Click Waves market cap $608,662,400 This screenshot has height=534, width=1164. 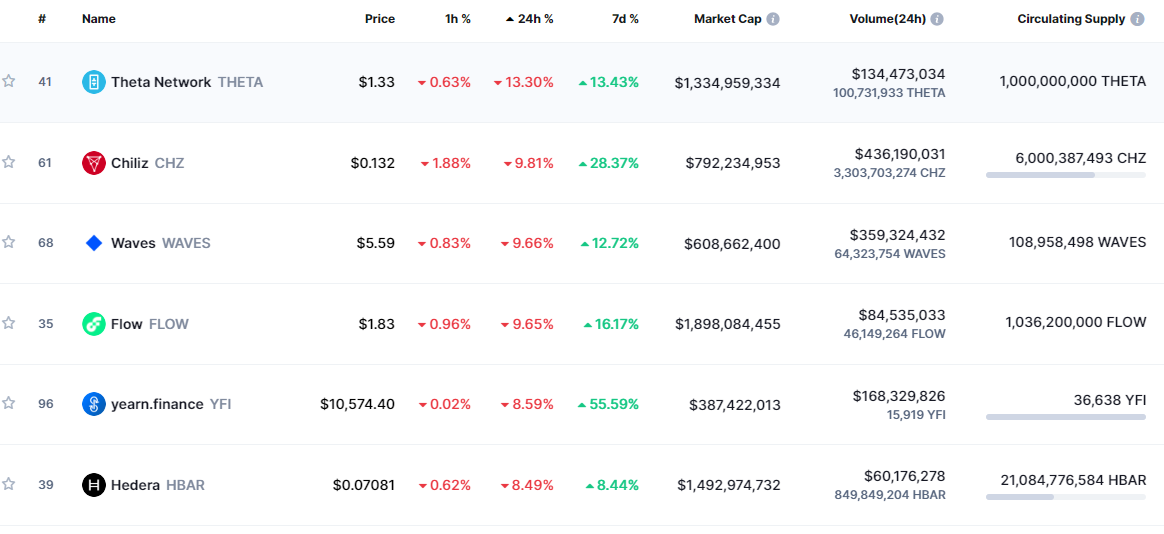pos(733,244)
